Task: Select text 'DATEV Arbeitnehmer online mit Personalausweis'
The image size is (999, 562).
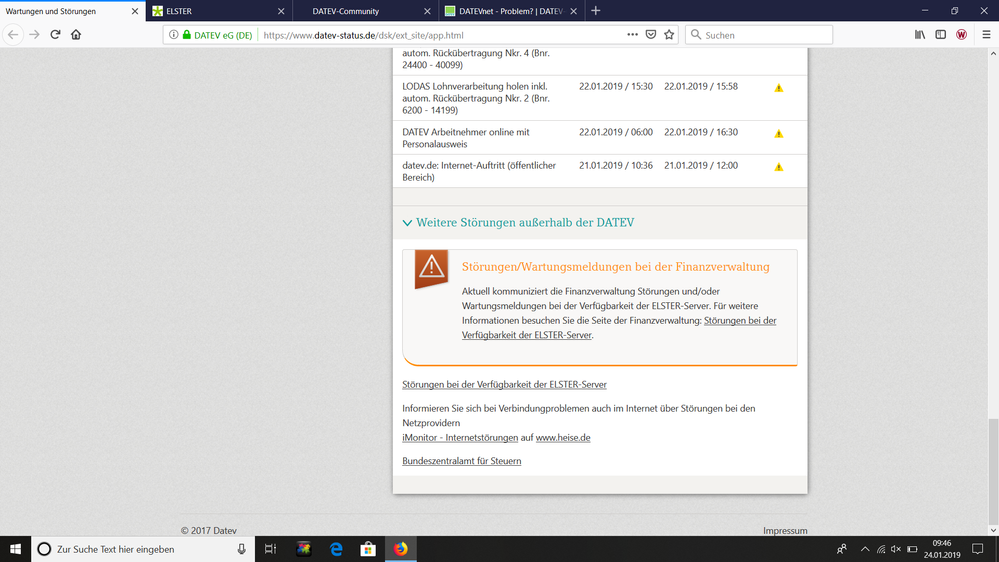Action: 466,138
